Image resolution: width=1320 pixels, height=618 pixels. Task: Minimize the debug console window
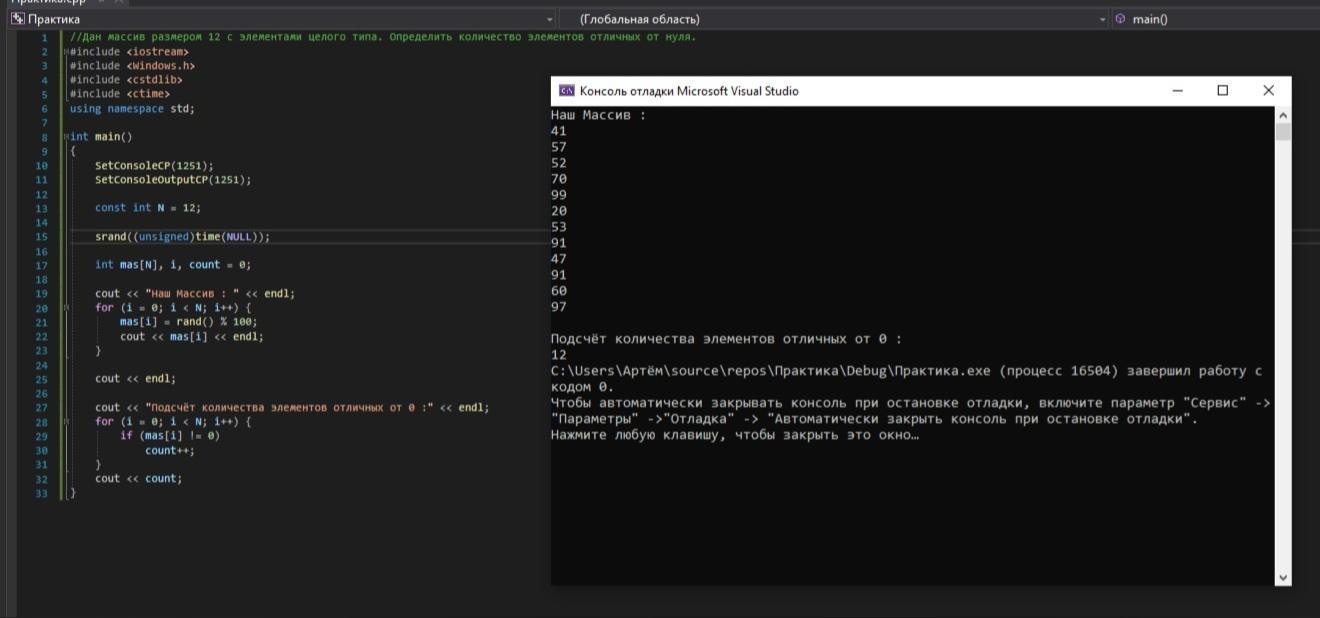coord(1177,91)
